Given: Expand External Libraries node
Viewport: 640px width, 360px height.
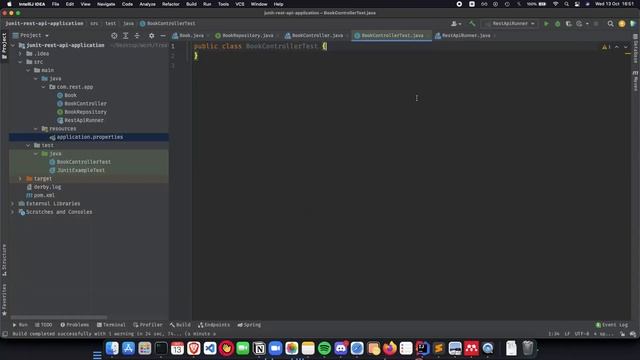Looking at the screenshot, I should pyautogui.click(x=13, y=204).
